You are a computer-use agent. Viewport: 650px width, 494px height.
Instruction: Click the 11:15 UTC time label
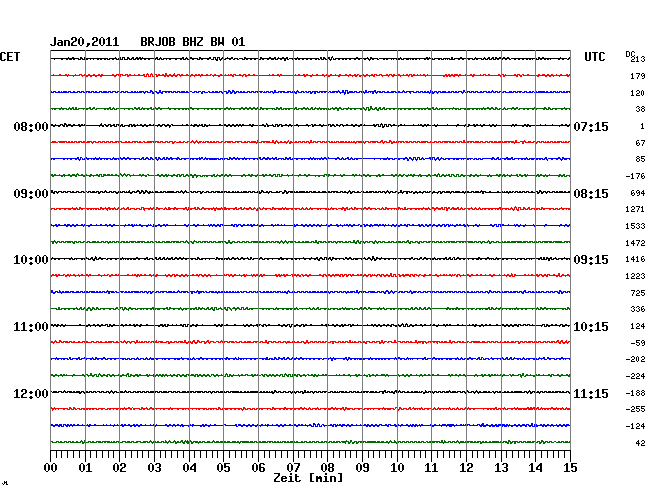591,393
